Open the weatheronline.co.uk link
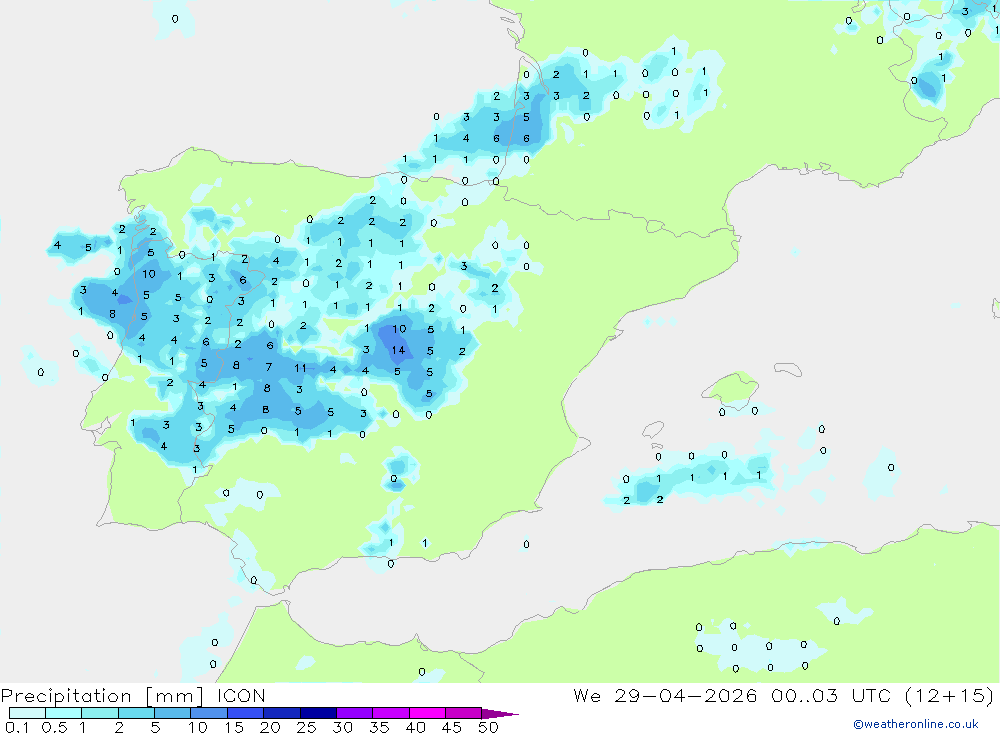The height and width of the screenshot is (733, 1000). tap(916, 724)
